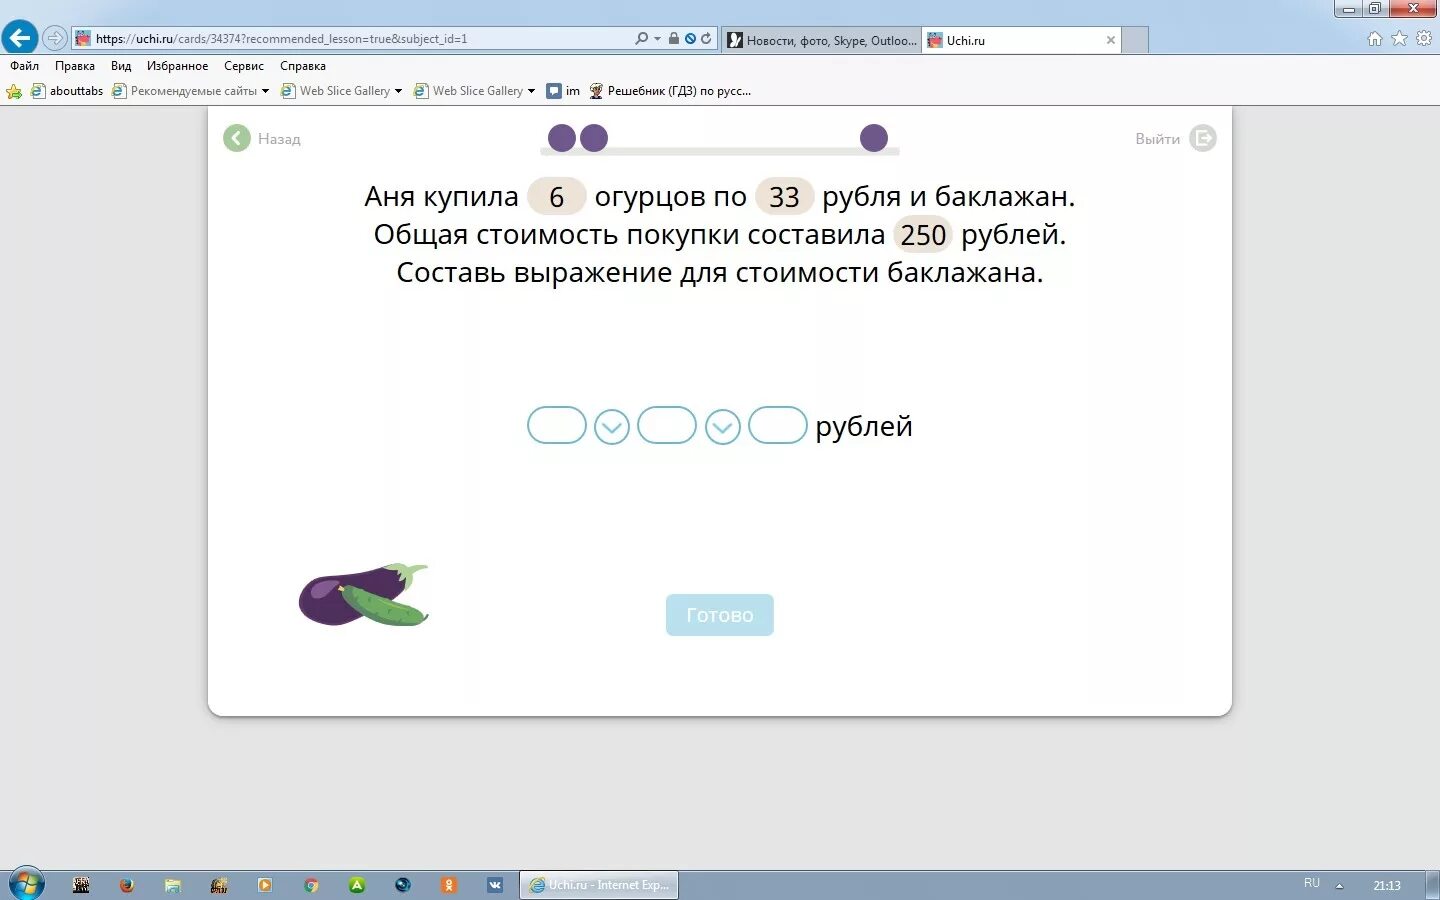Switch to the Новости, фото, Skype tab
The image size is (1440, 900).
pyautogui.click(x=821, y=40)
